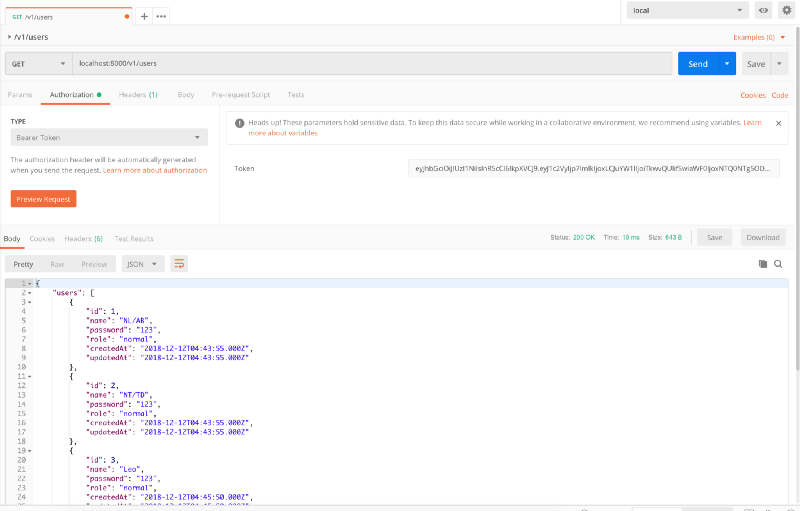Collapse root JSON at line 1
This screenshot has width=800, height=511.
pyautogui.click(x=30, y=284)
